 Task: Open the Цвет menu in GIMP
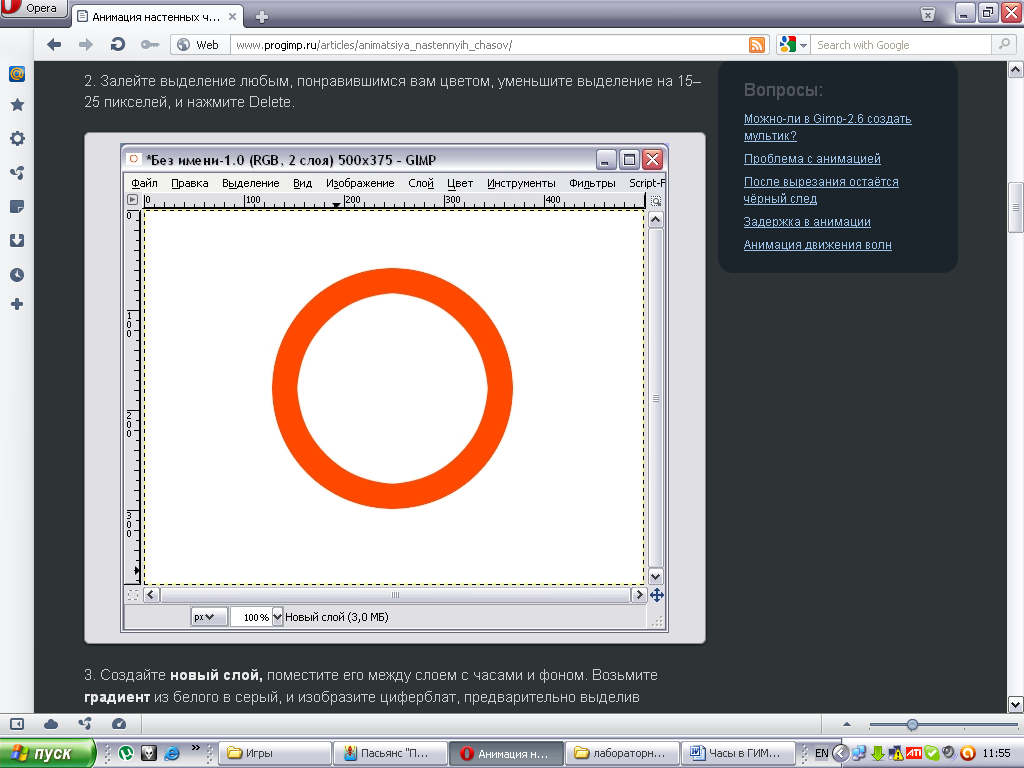click(460, 183)
